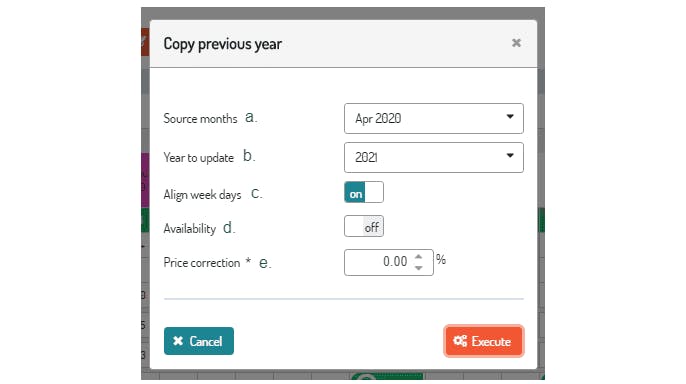The width and height of the screenshot is (686, 384).
Task: Click the Availability label
Action: [x=189, y=228]
